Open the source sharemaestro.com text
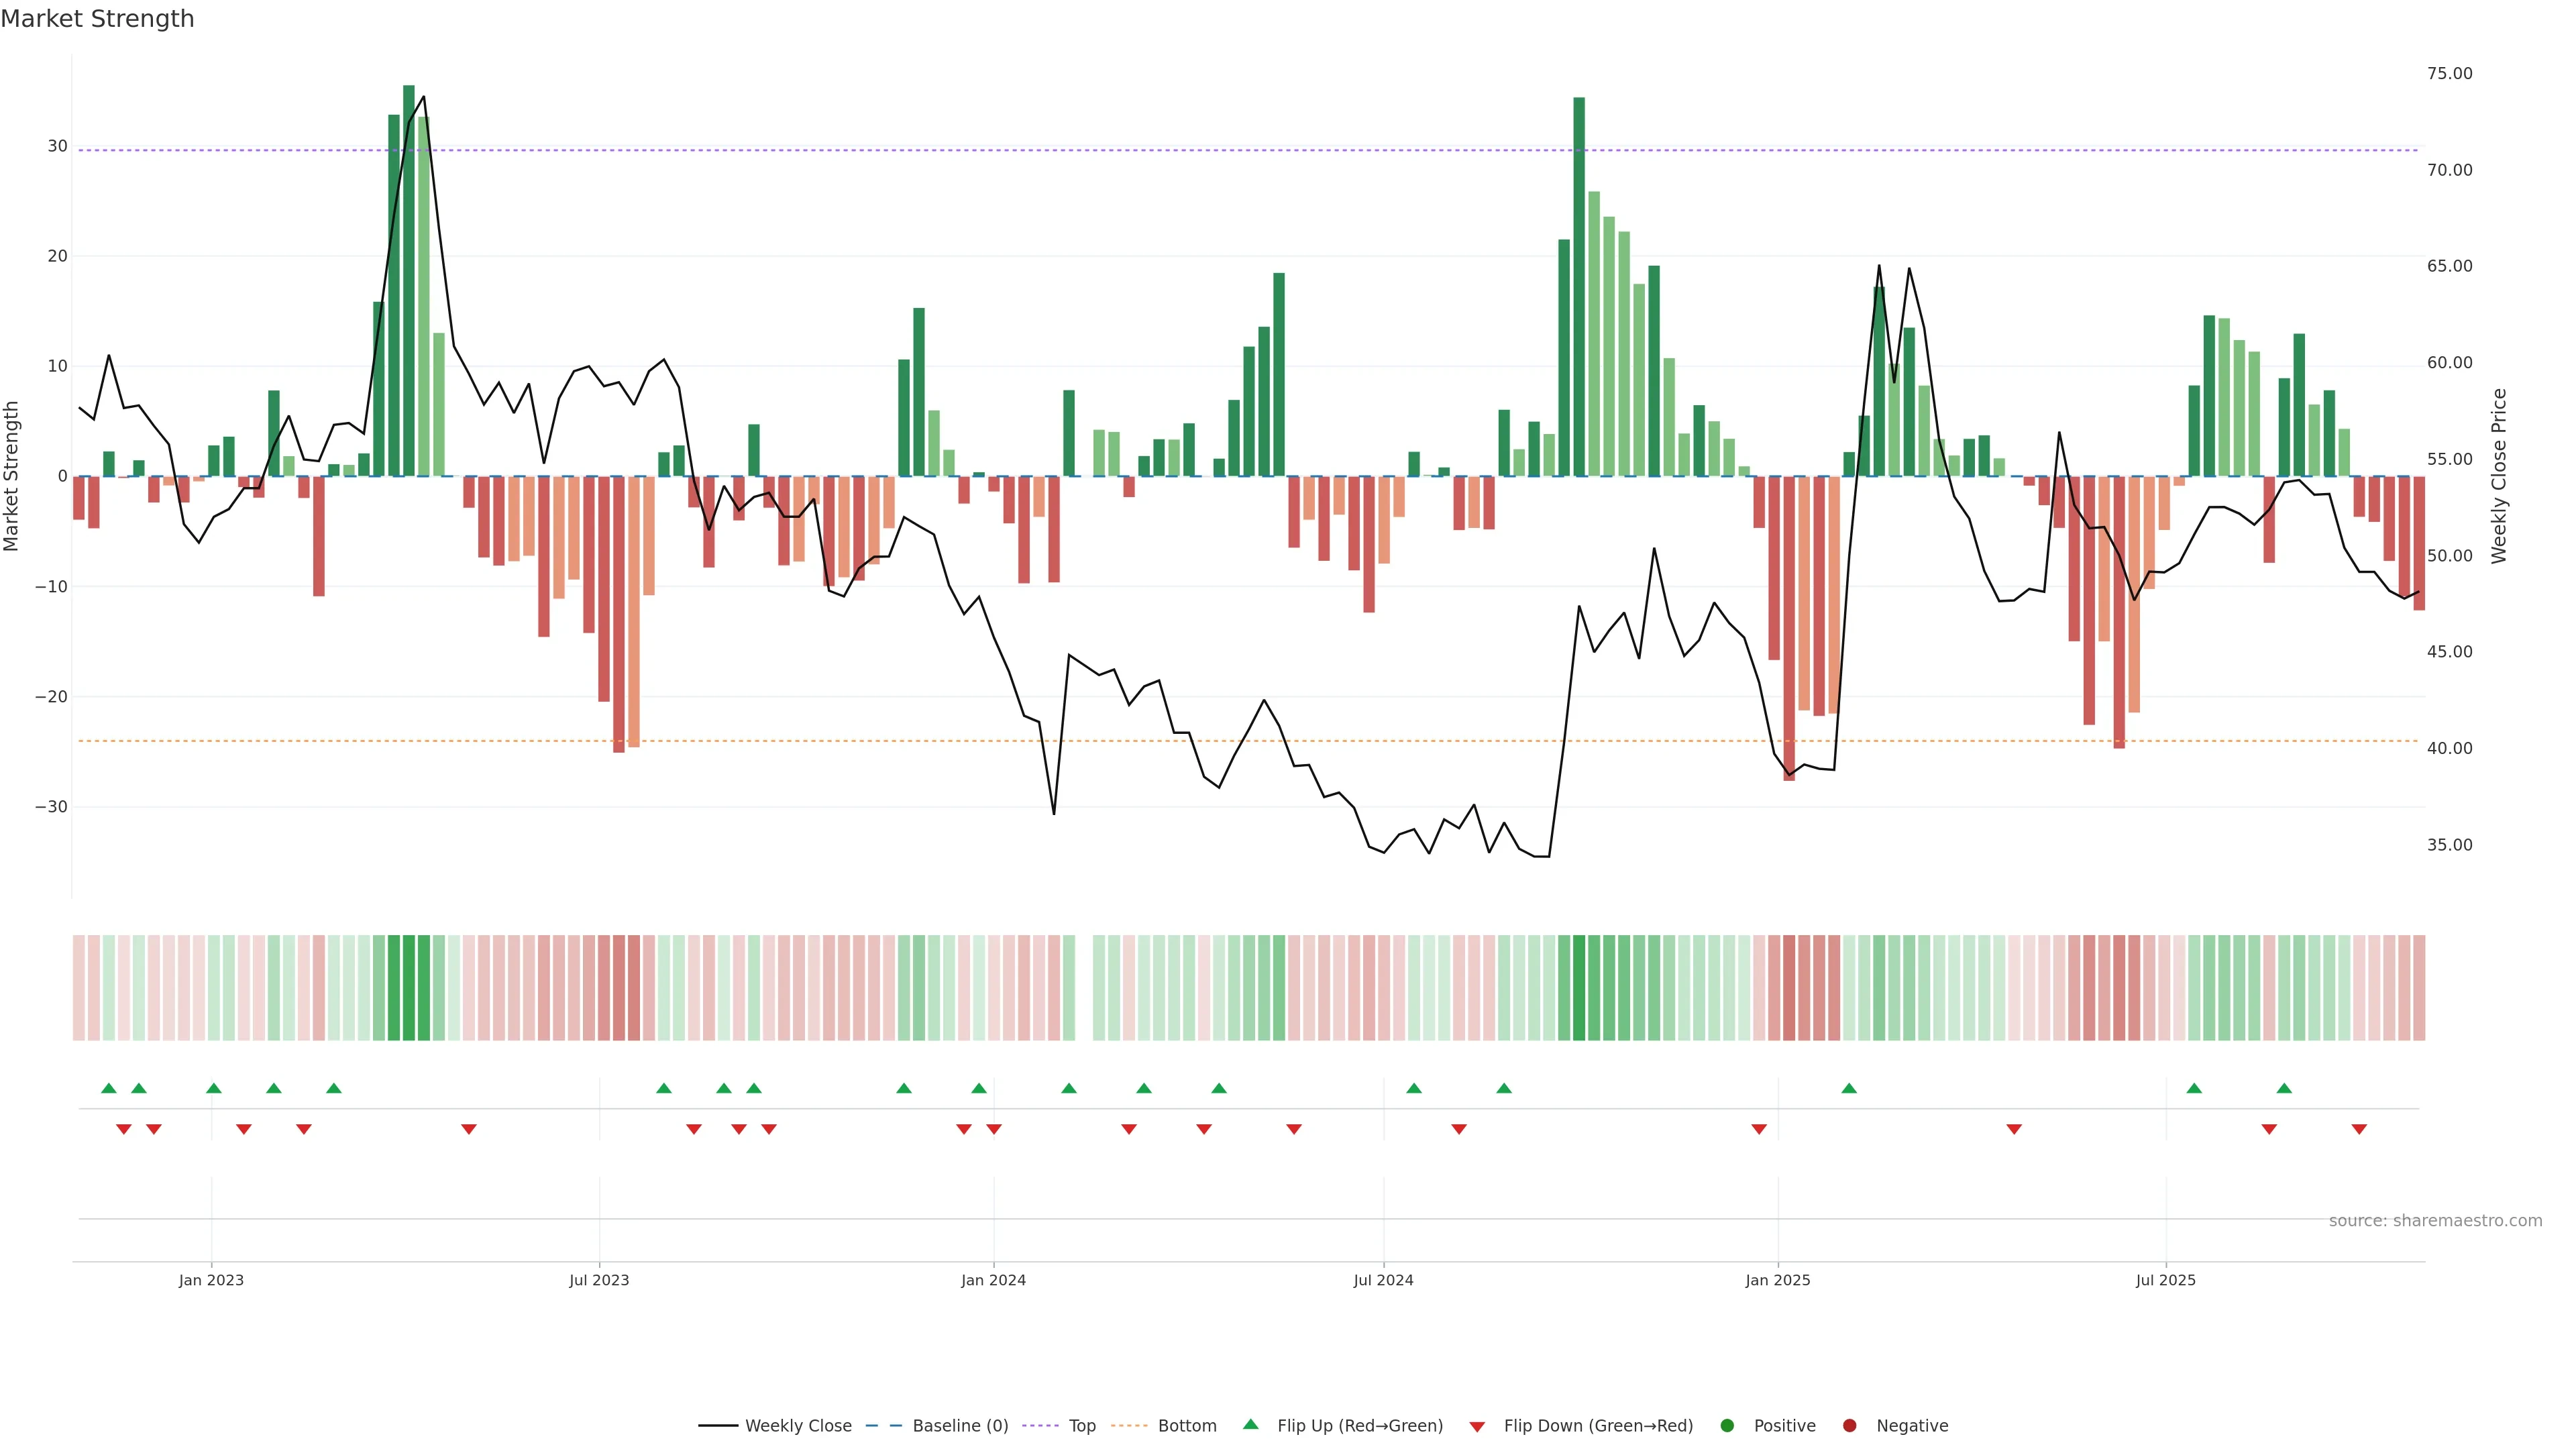Screen dimensions: 2576x1449 coord(2435,1221)
